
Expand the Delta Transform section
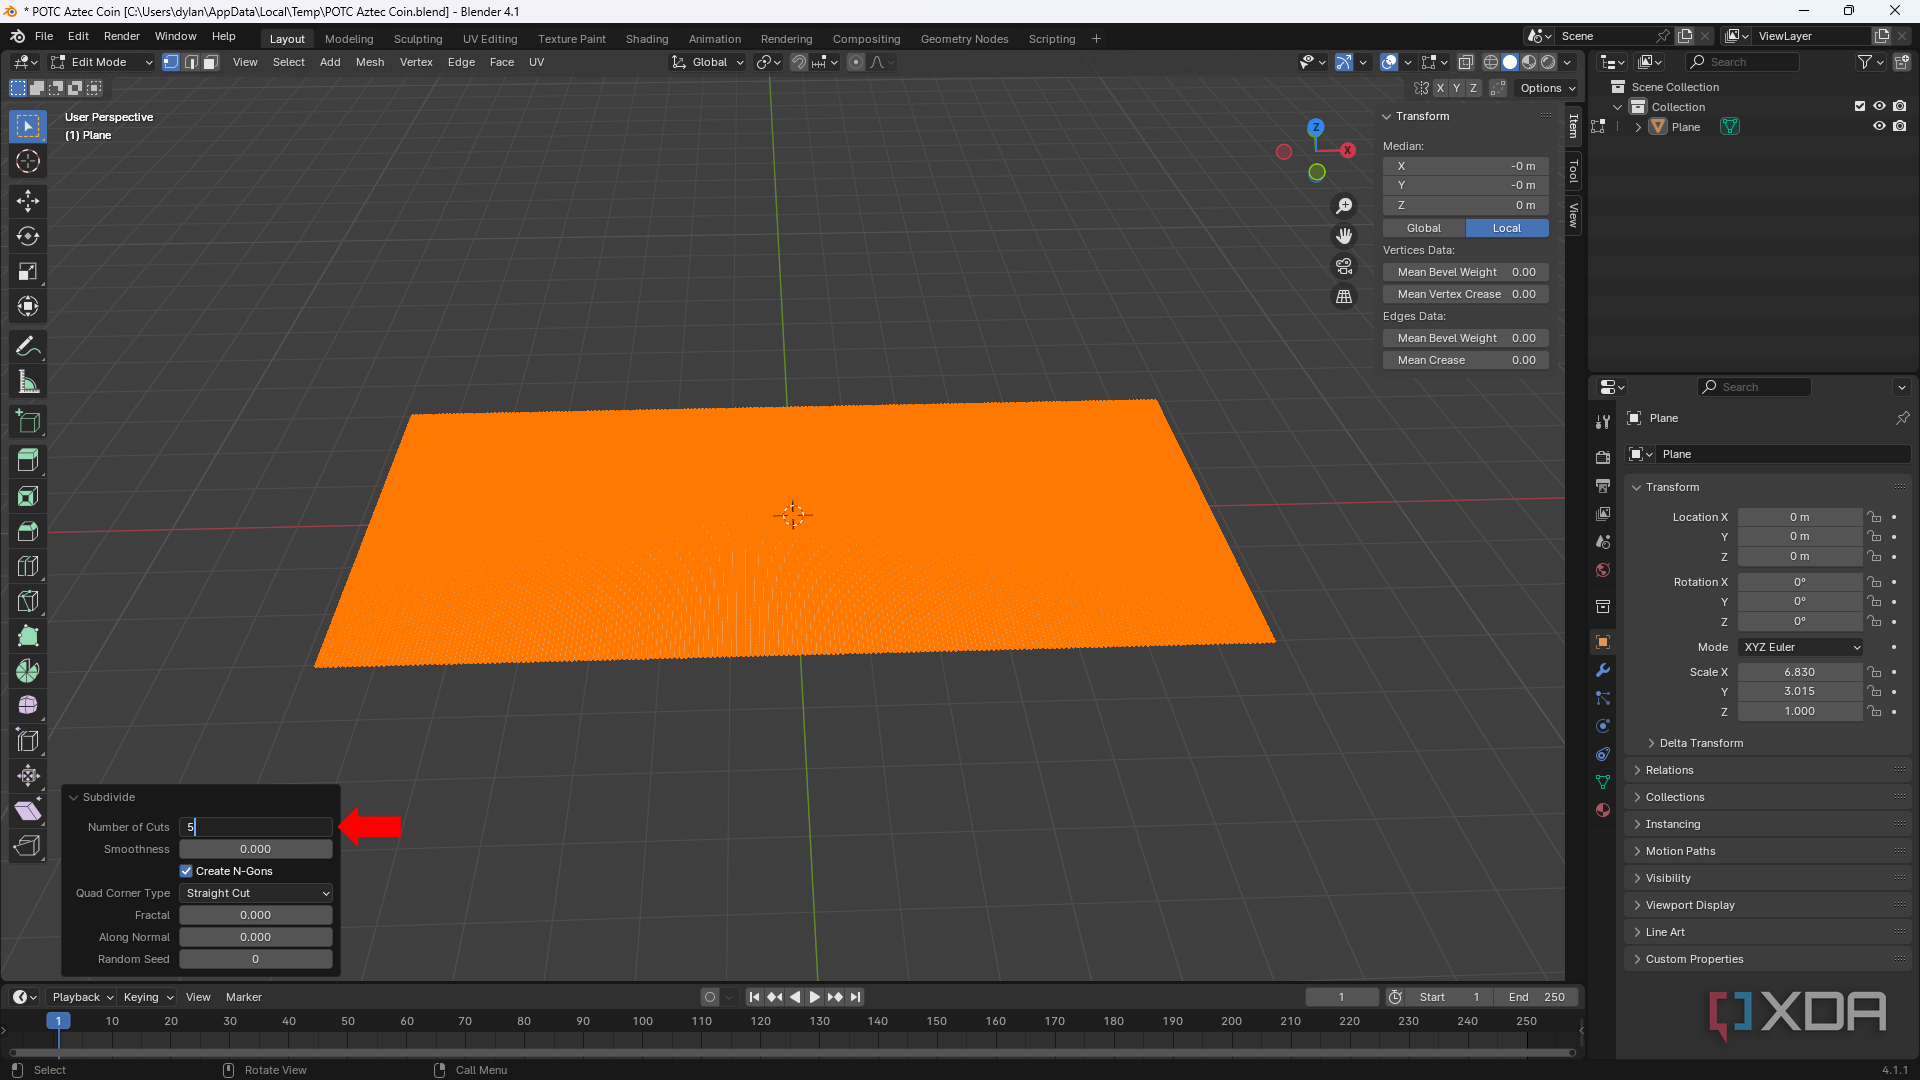1700,743
